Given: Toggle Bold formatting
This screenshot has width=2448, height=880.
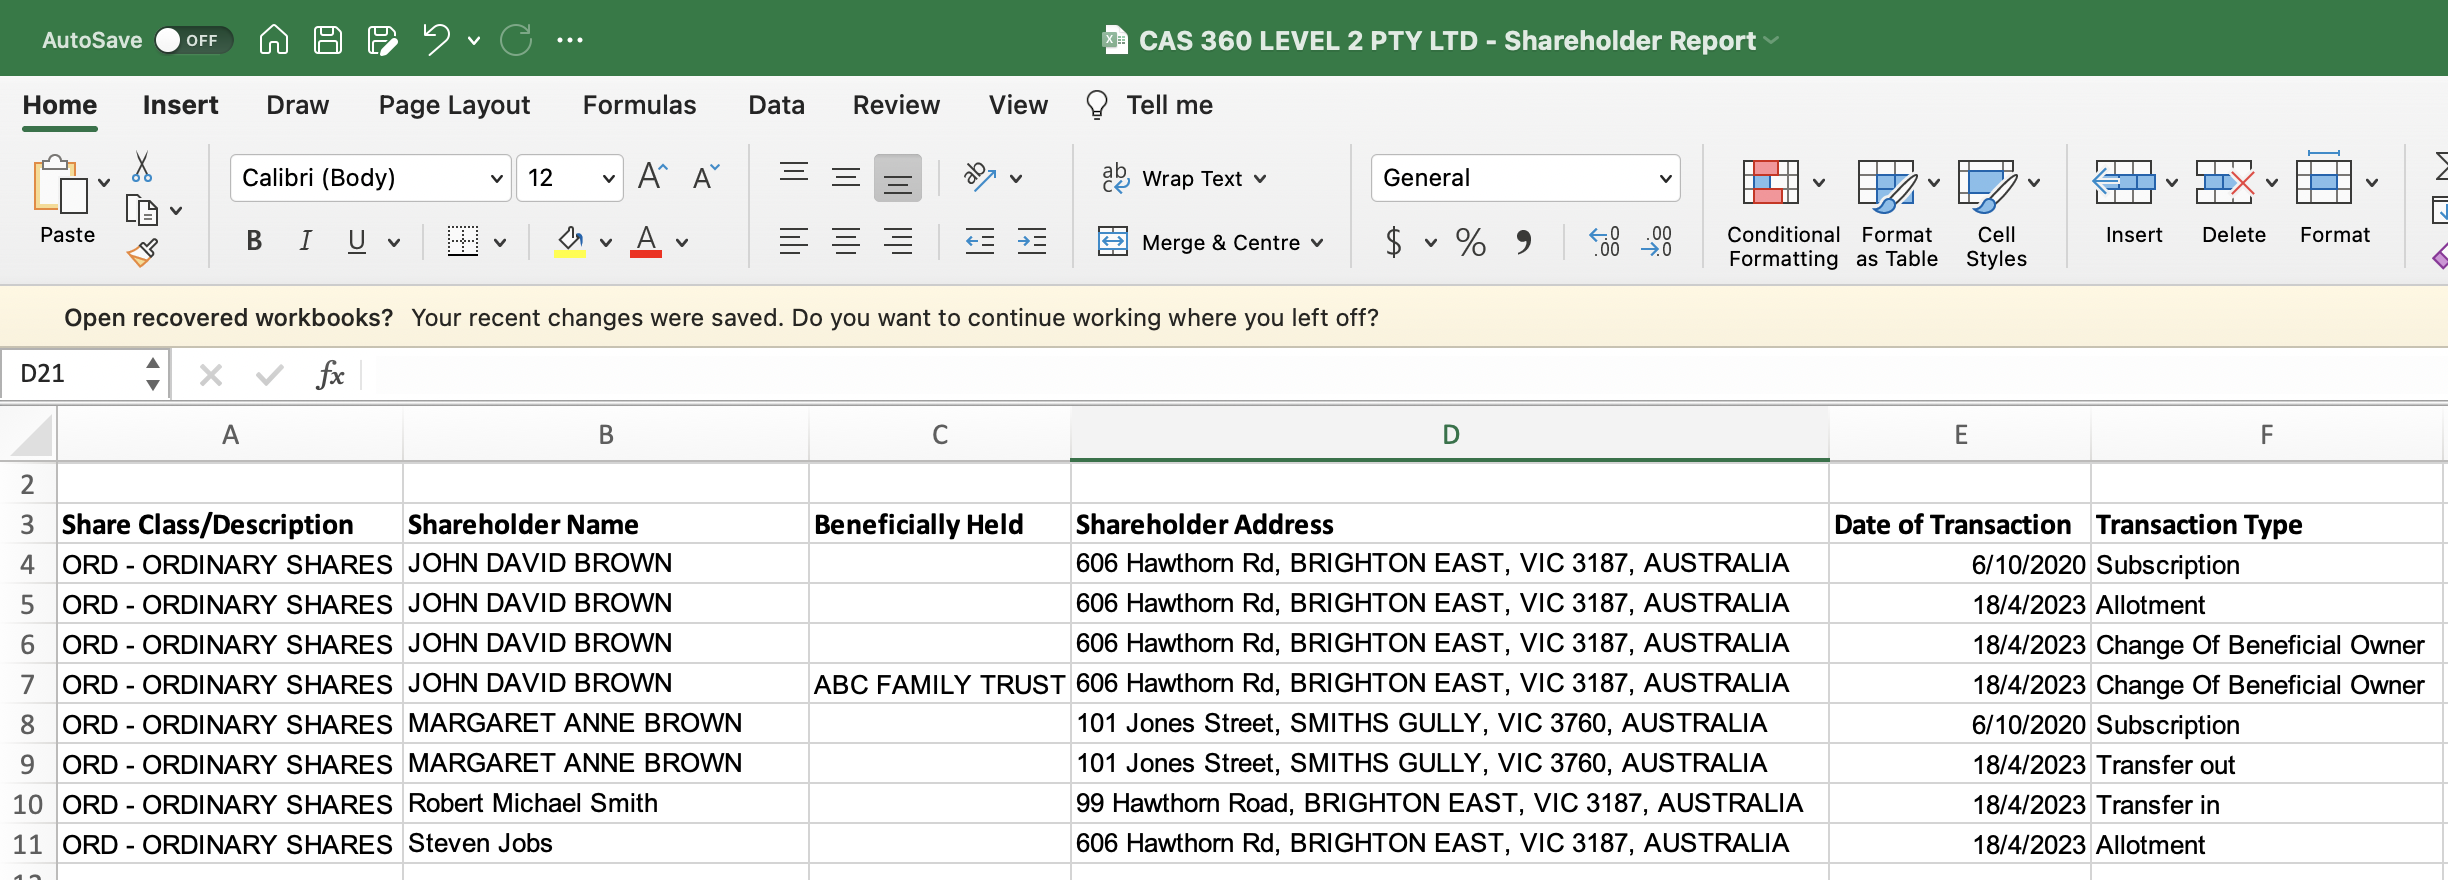Looking at the screenshot, I should point(254,241).
